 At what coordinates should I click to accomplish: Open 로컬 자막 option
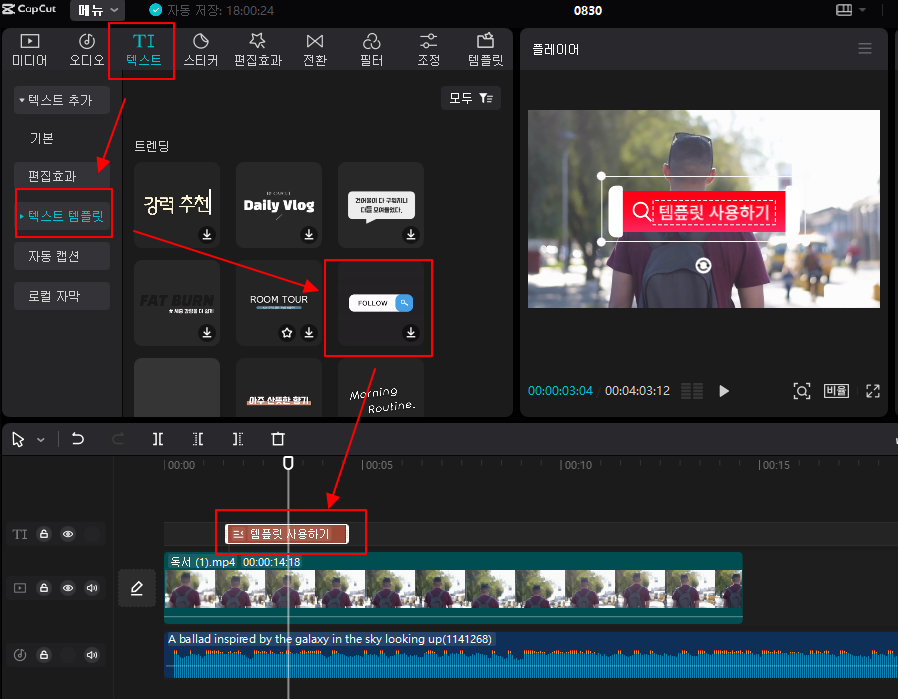[x=61, y=296]
